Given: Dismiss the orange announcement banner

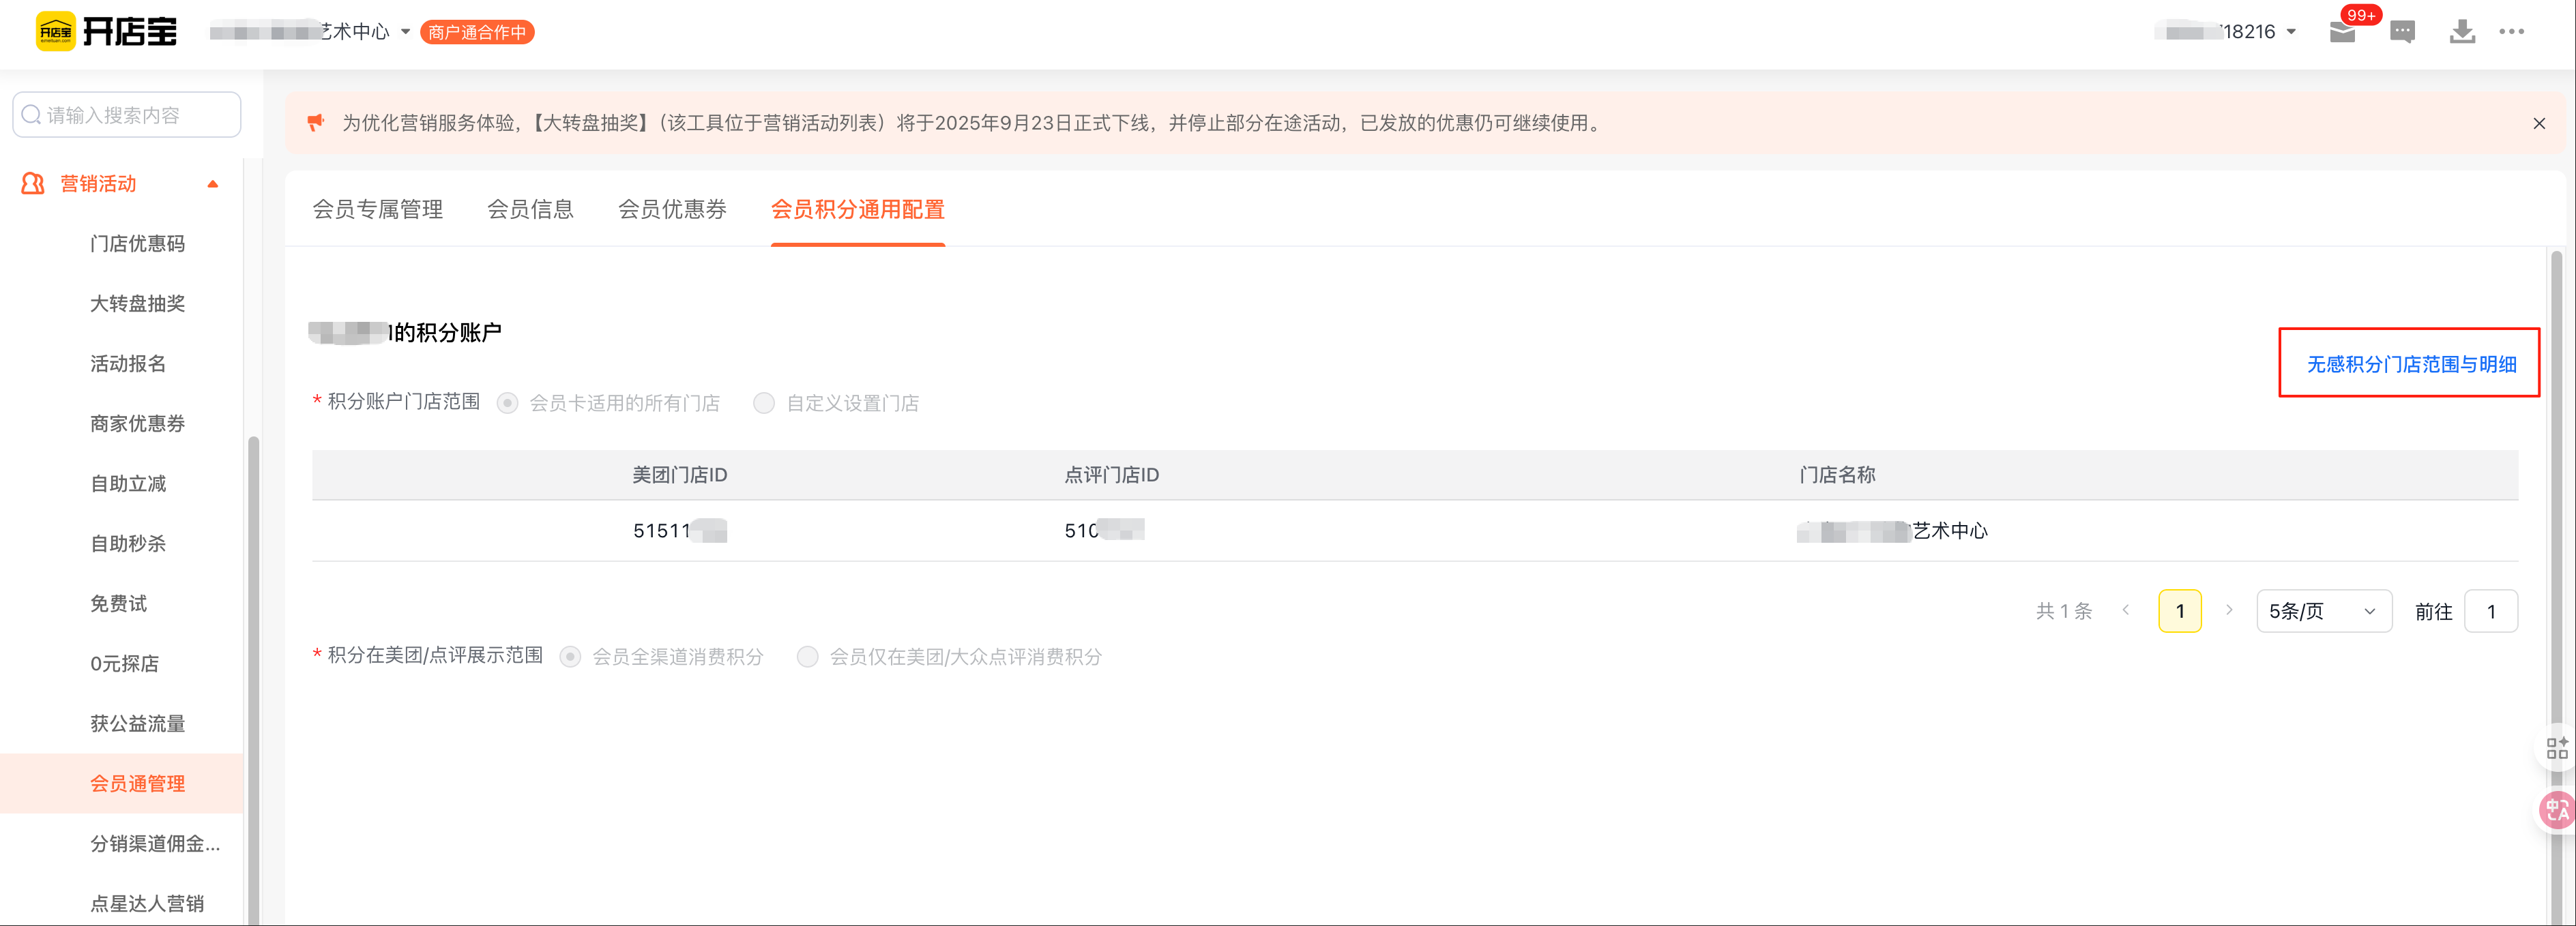Looking at the screenshot, I should (x=2538, y=123).
